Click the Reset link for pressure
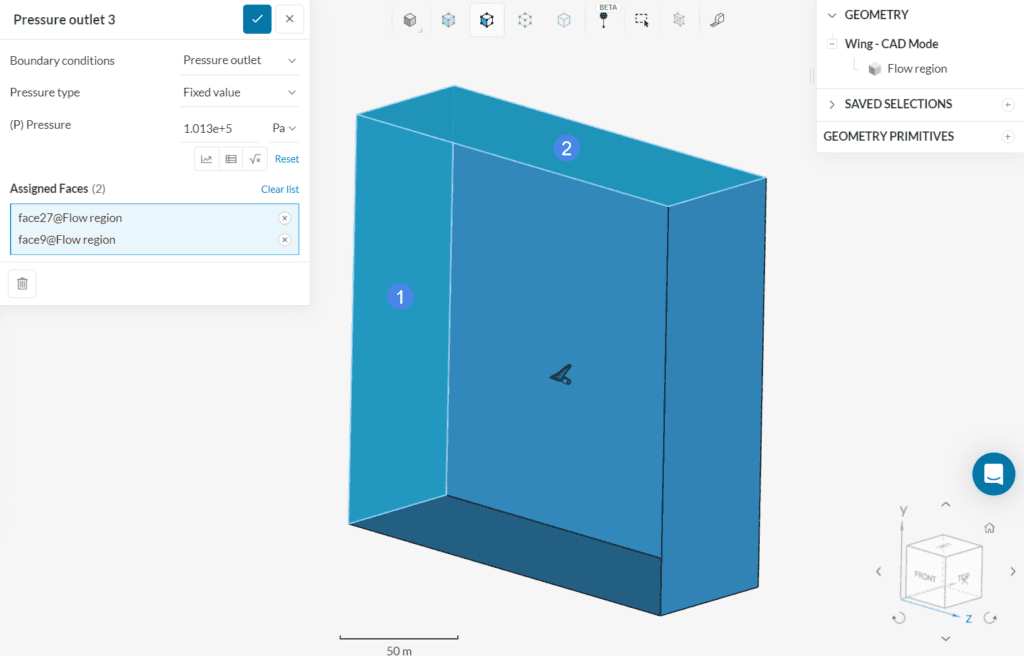Screen dimensions: 1024x656 (x=287, y=159)
